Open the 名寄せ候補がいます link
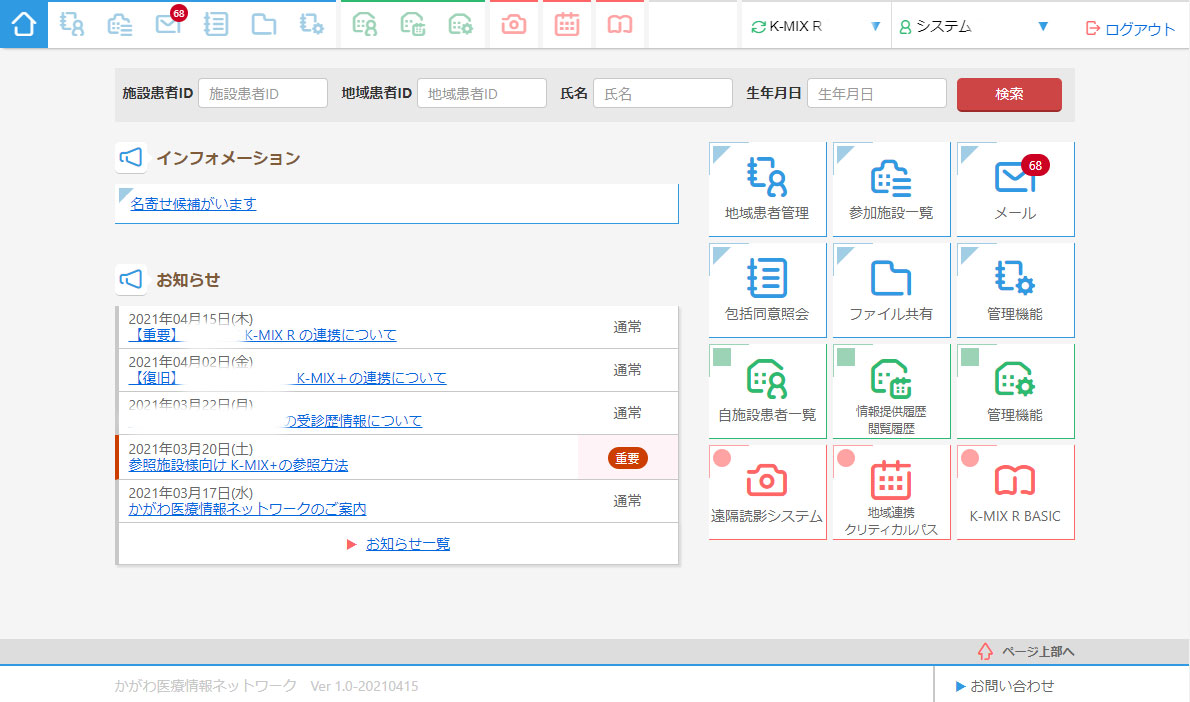The width and height of the screenshot is (1190, 702). coord(193,204)
